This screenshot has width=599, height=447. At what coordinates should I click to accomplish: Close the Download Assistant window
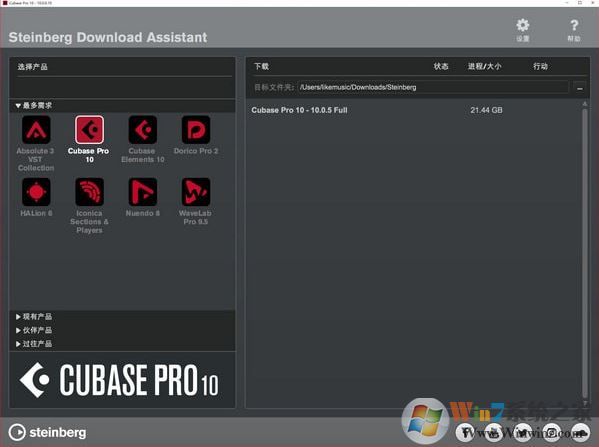[593, 3]
